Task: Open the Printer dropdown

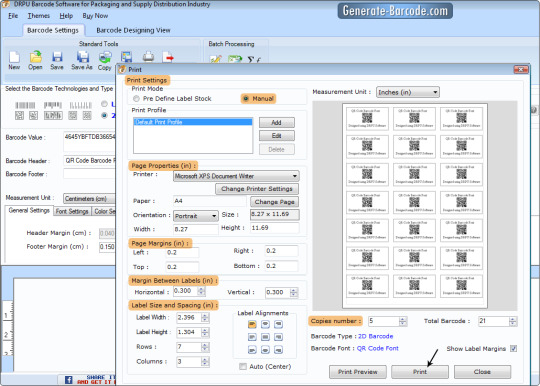Action: [236, 176]
